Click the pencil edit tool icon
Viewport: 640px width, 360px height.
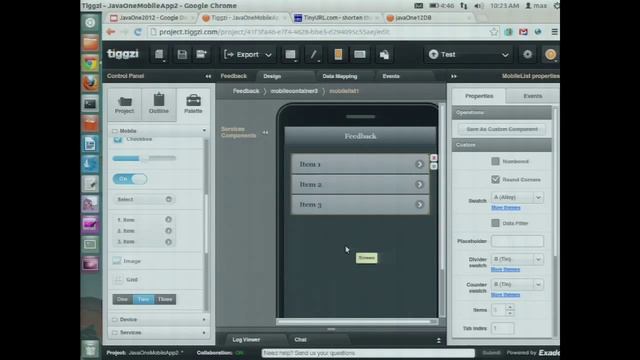pos(313,54)
